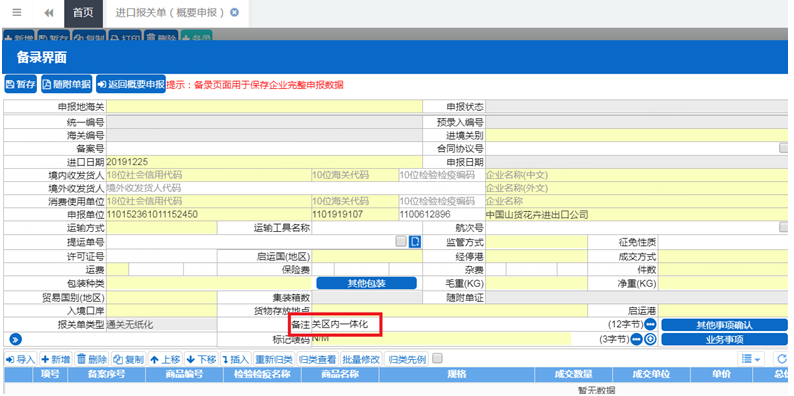
Task: Click 归类查看 button
Action: [317, 360]
